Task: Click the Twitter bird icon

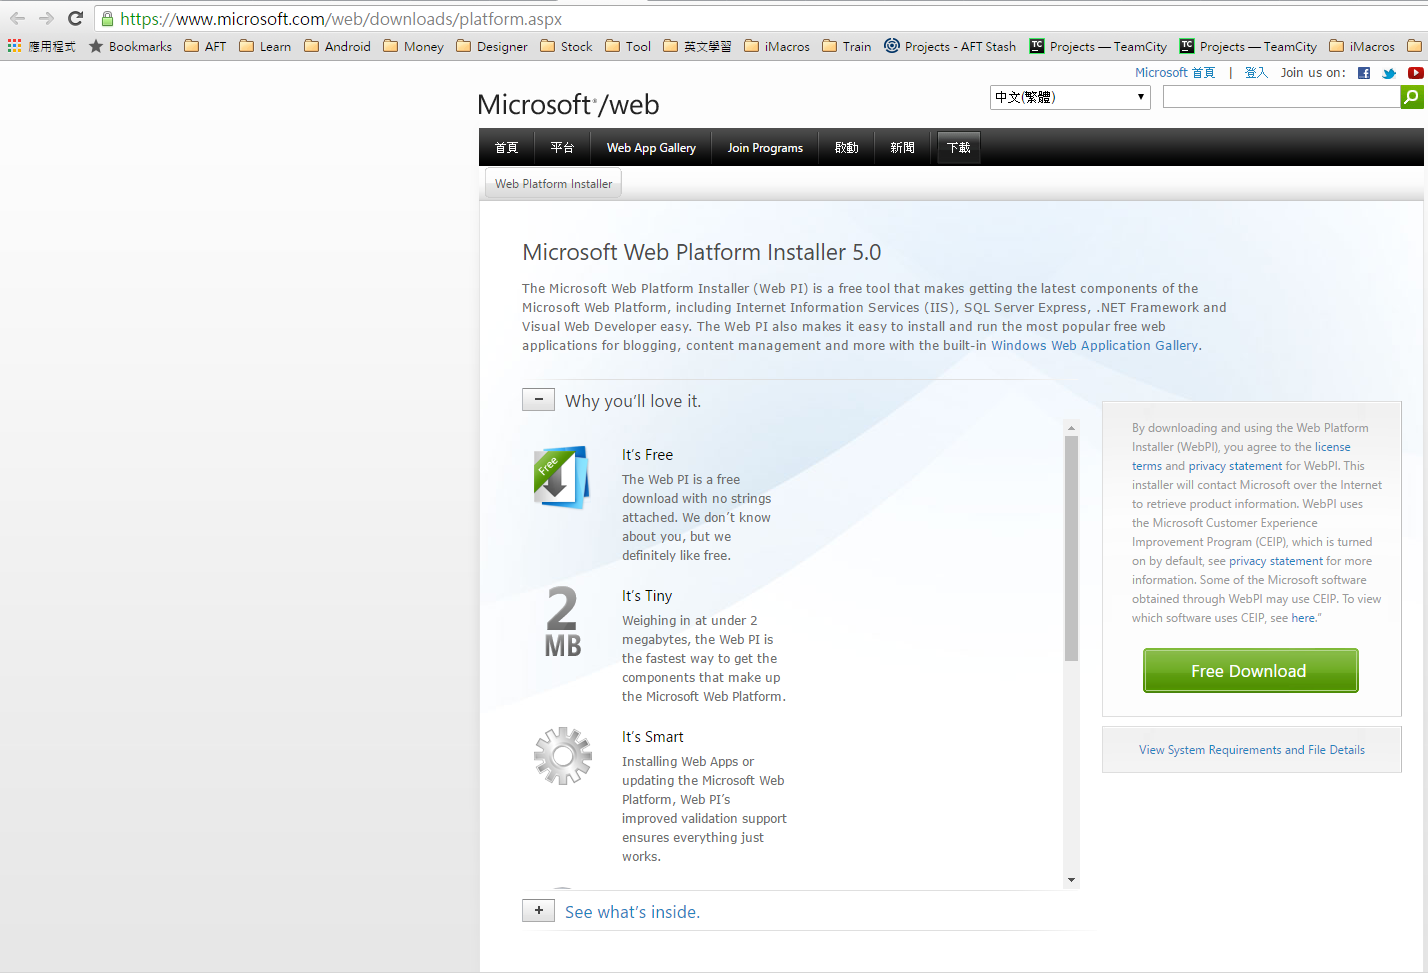Action: 1389,73
